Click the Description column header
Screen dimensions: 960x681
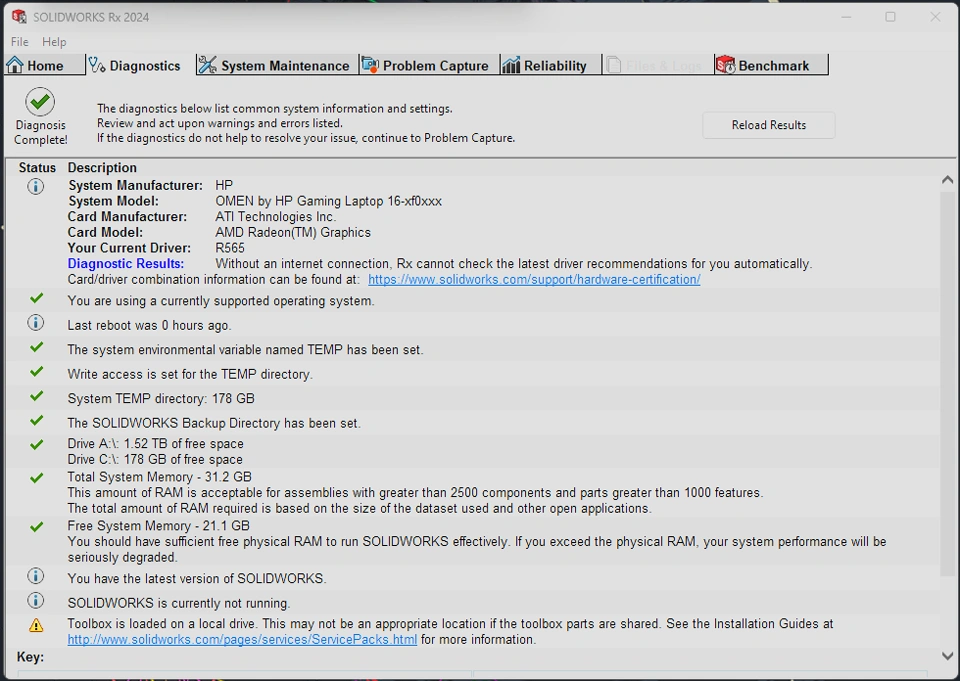coord(102,168)
